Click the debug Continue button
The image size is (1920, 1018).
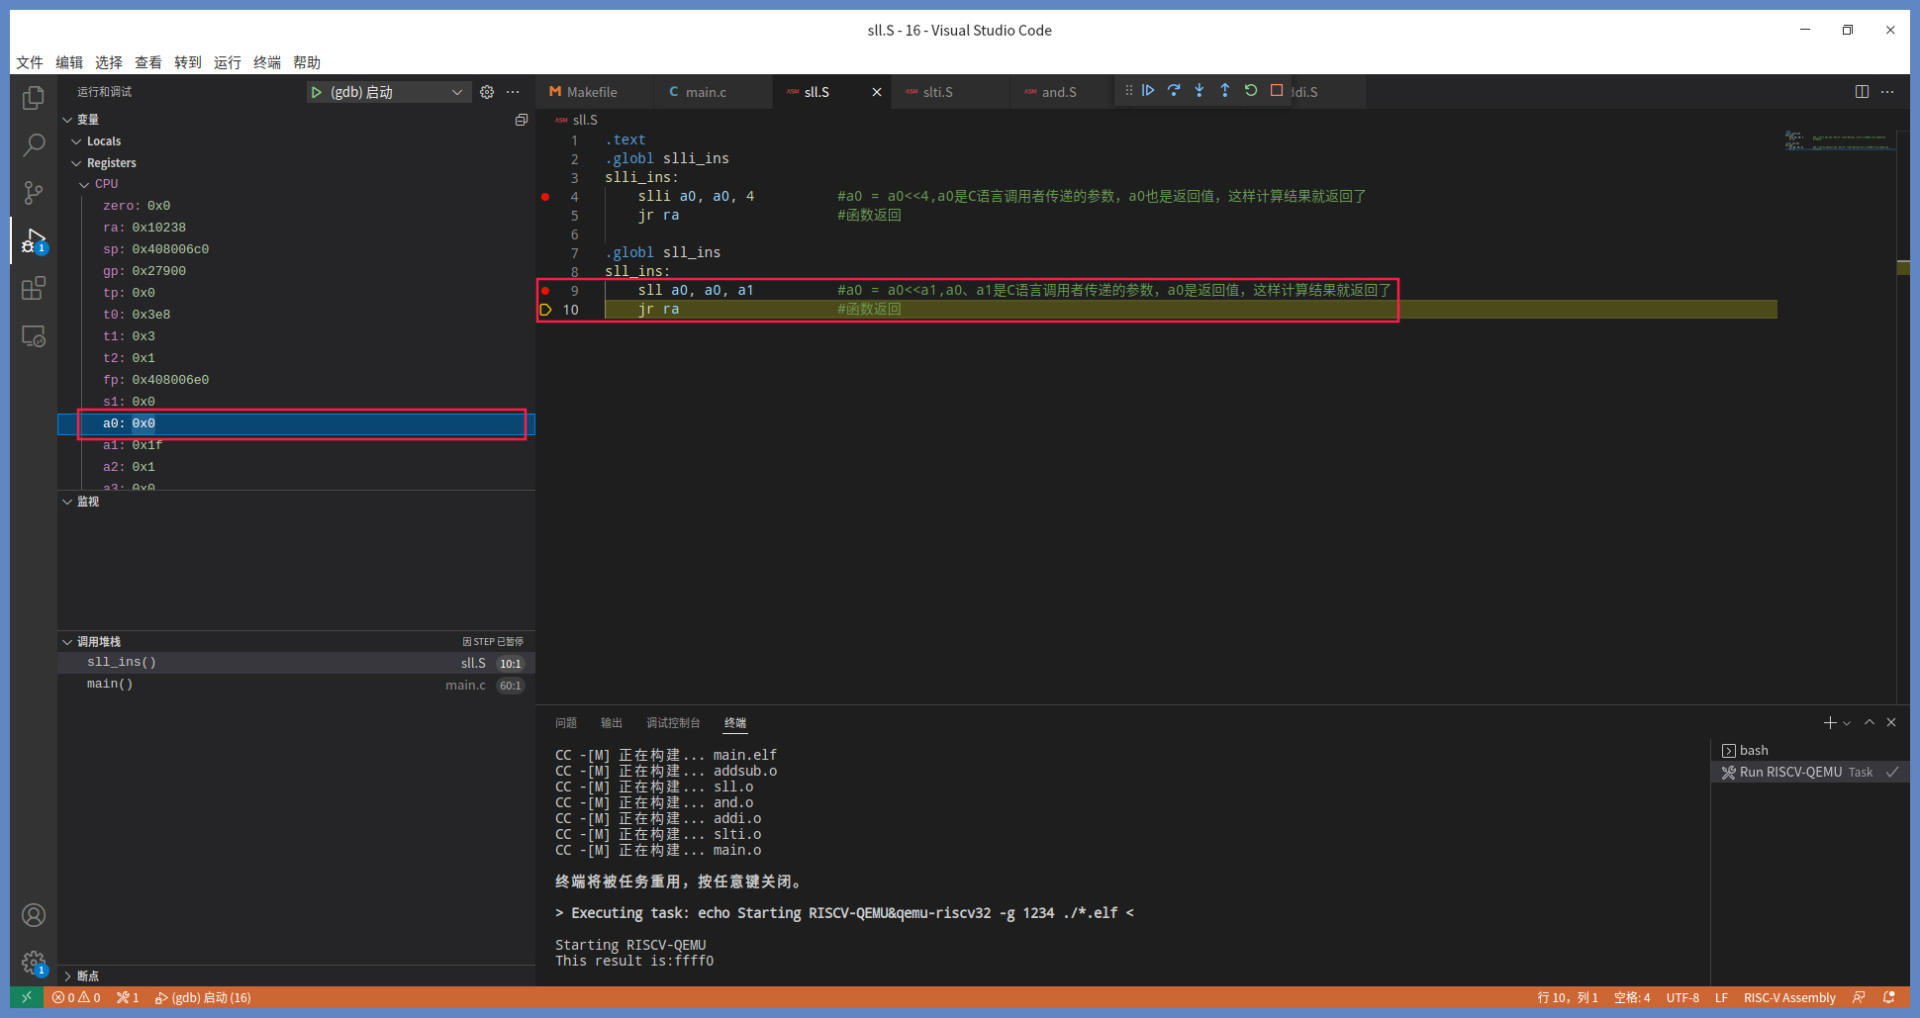point(1148,91)
